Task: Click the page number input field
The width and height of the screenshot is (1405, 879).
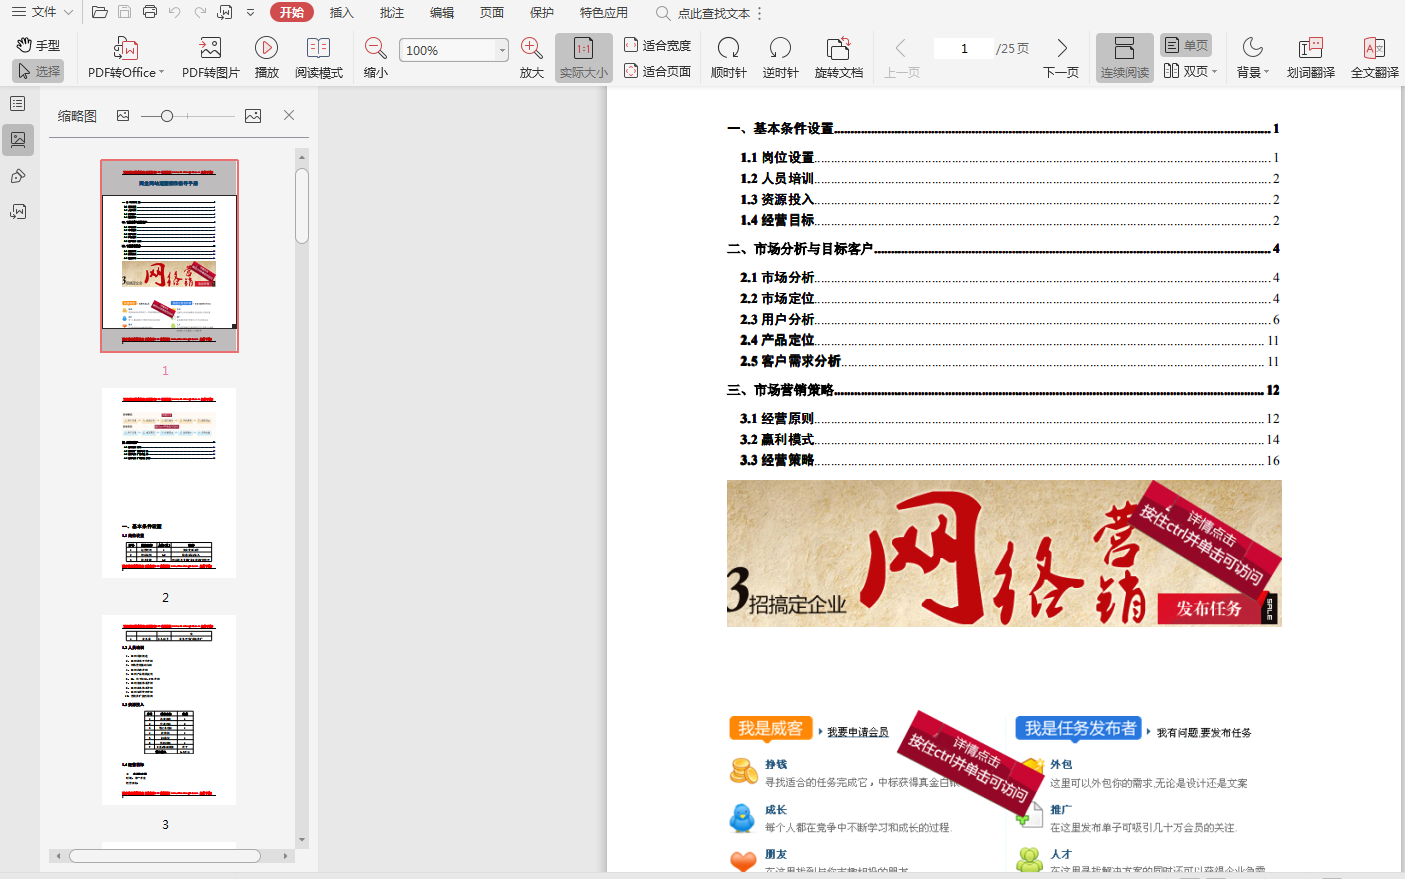Action: (x=964, y=48)
